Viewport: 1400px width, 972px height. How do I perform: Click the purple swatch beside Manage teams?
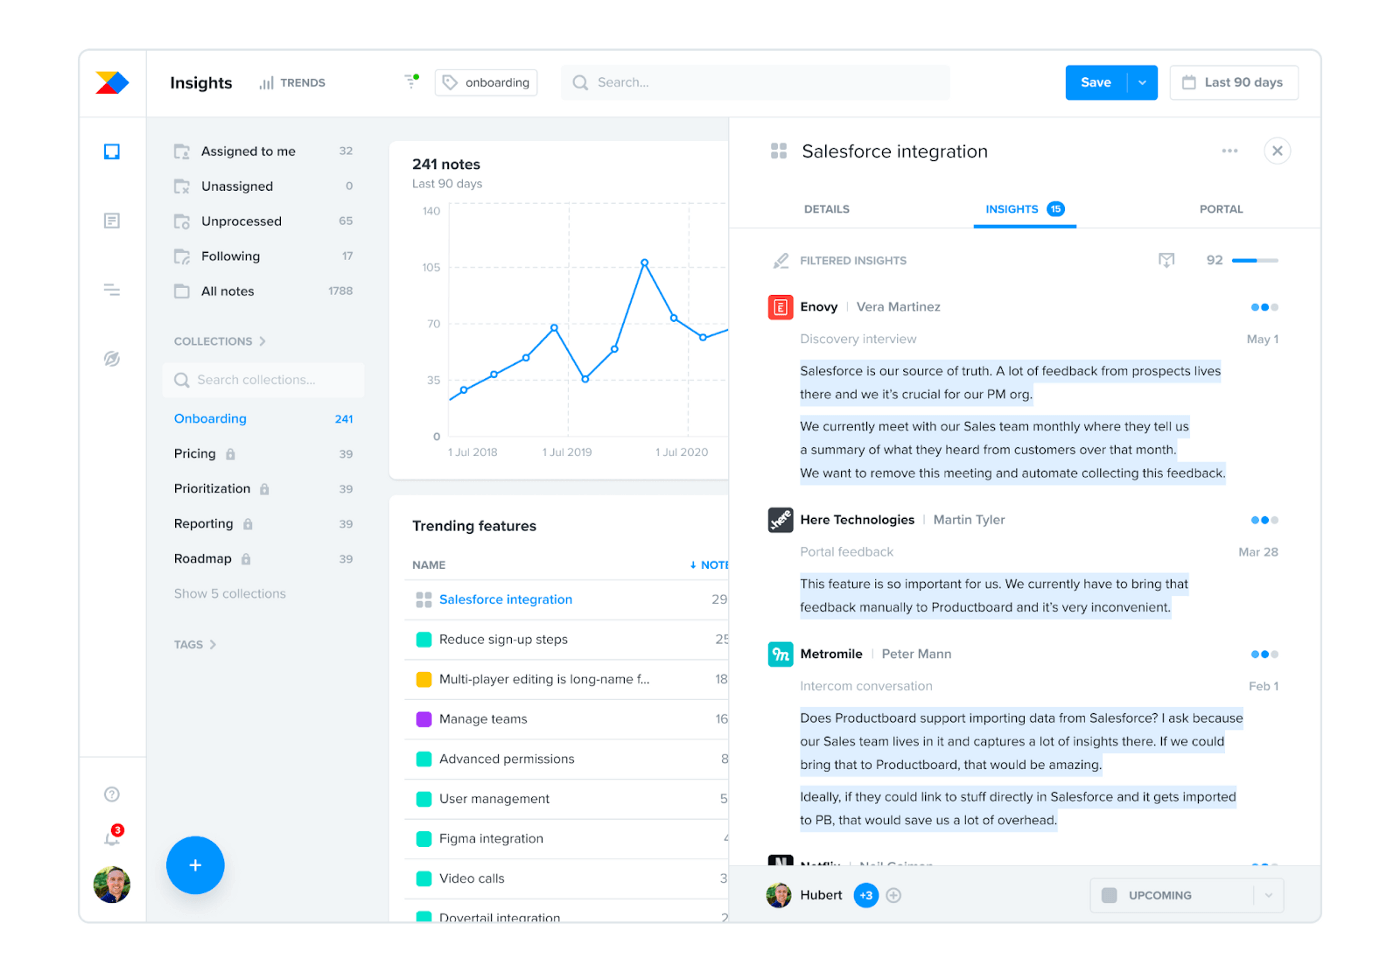tap(423, 719)
